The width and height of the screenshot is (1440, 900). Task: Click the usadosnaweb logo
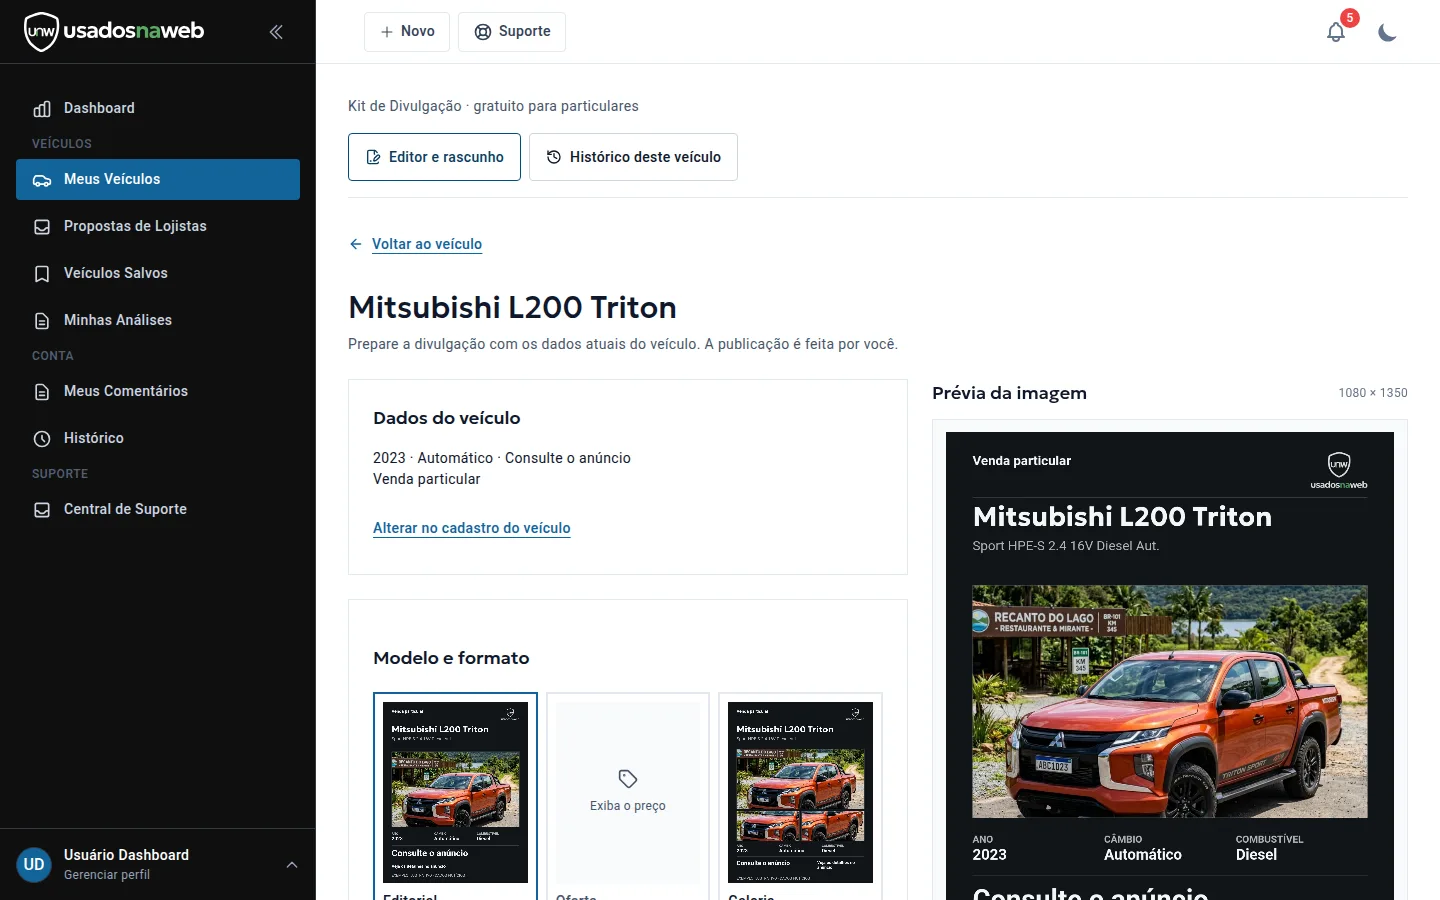point(114,31)
